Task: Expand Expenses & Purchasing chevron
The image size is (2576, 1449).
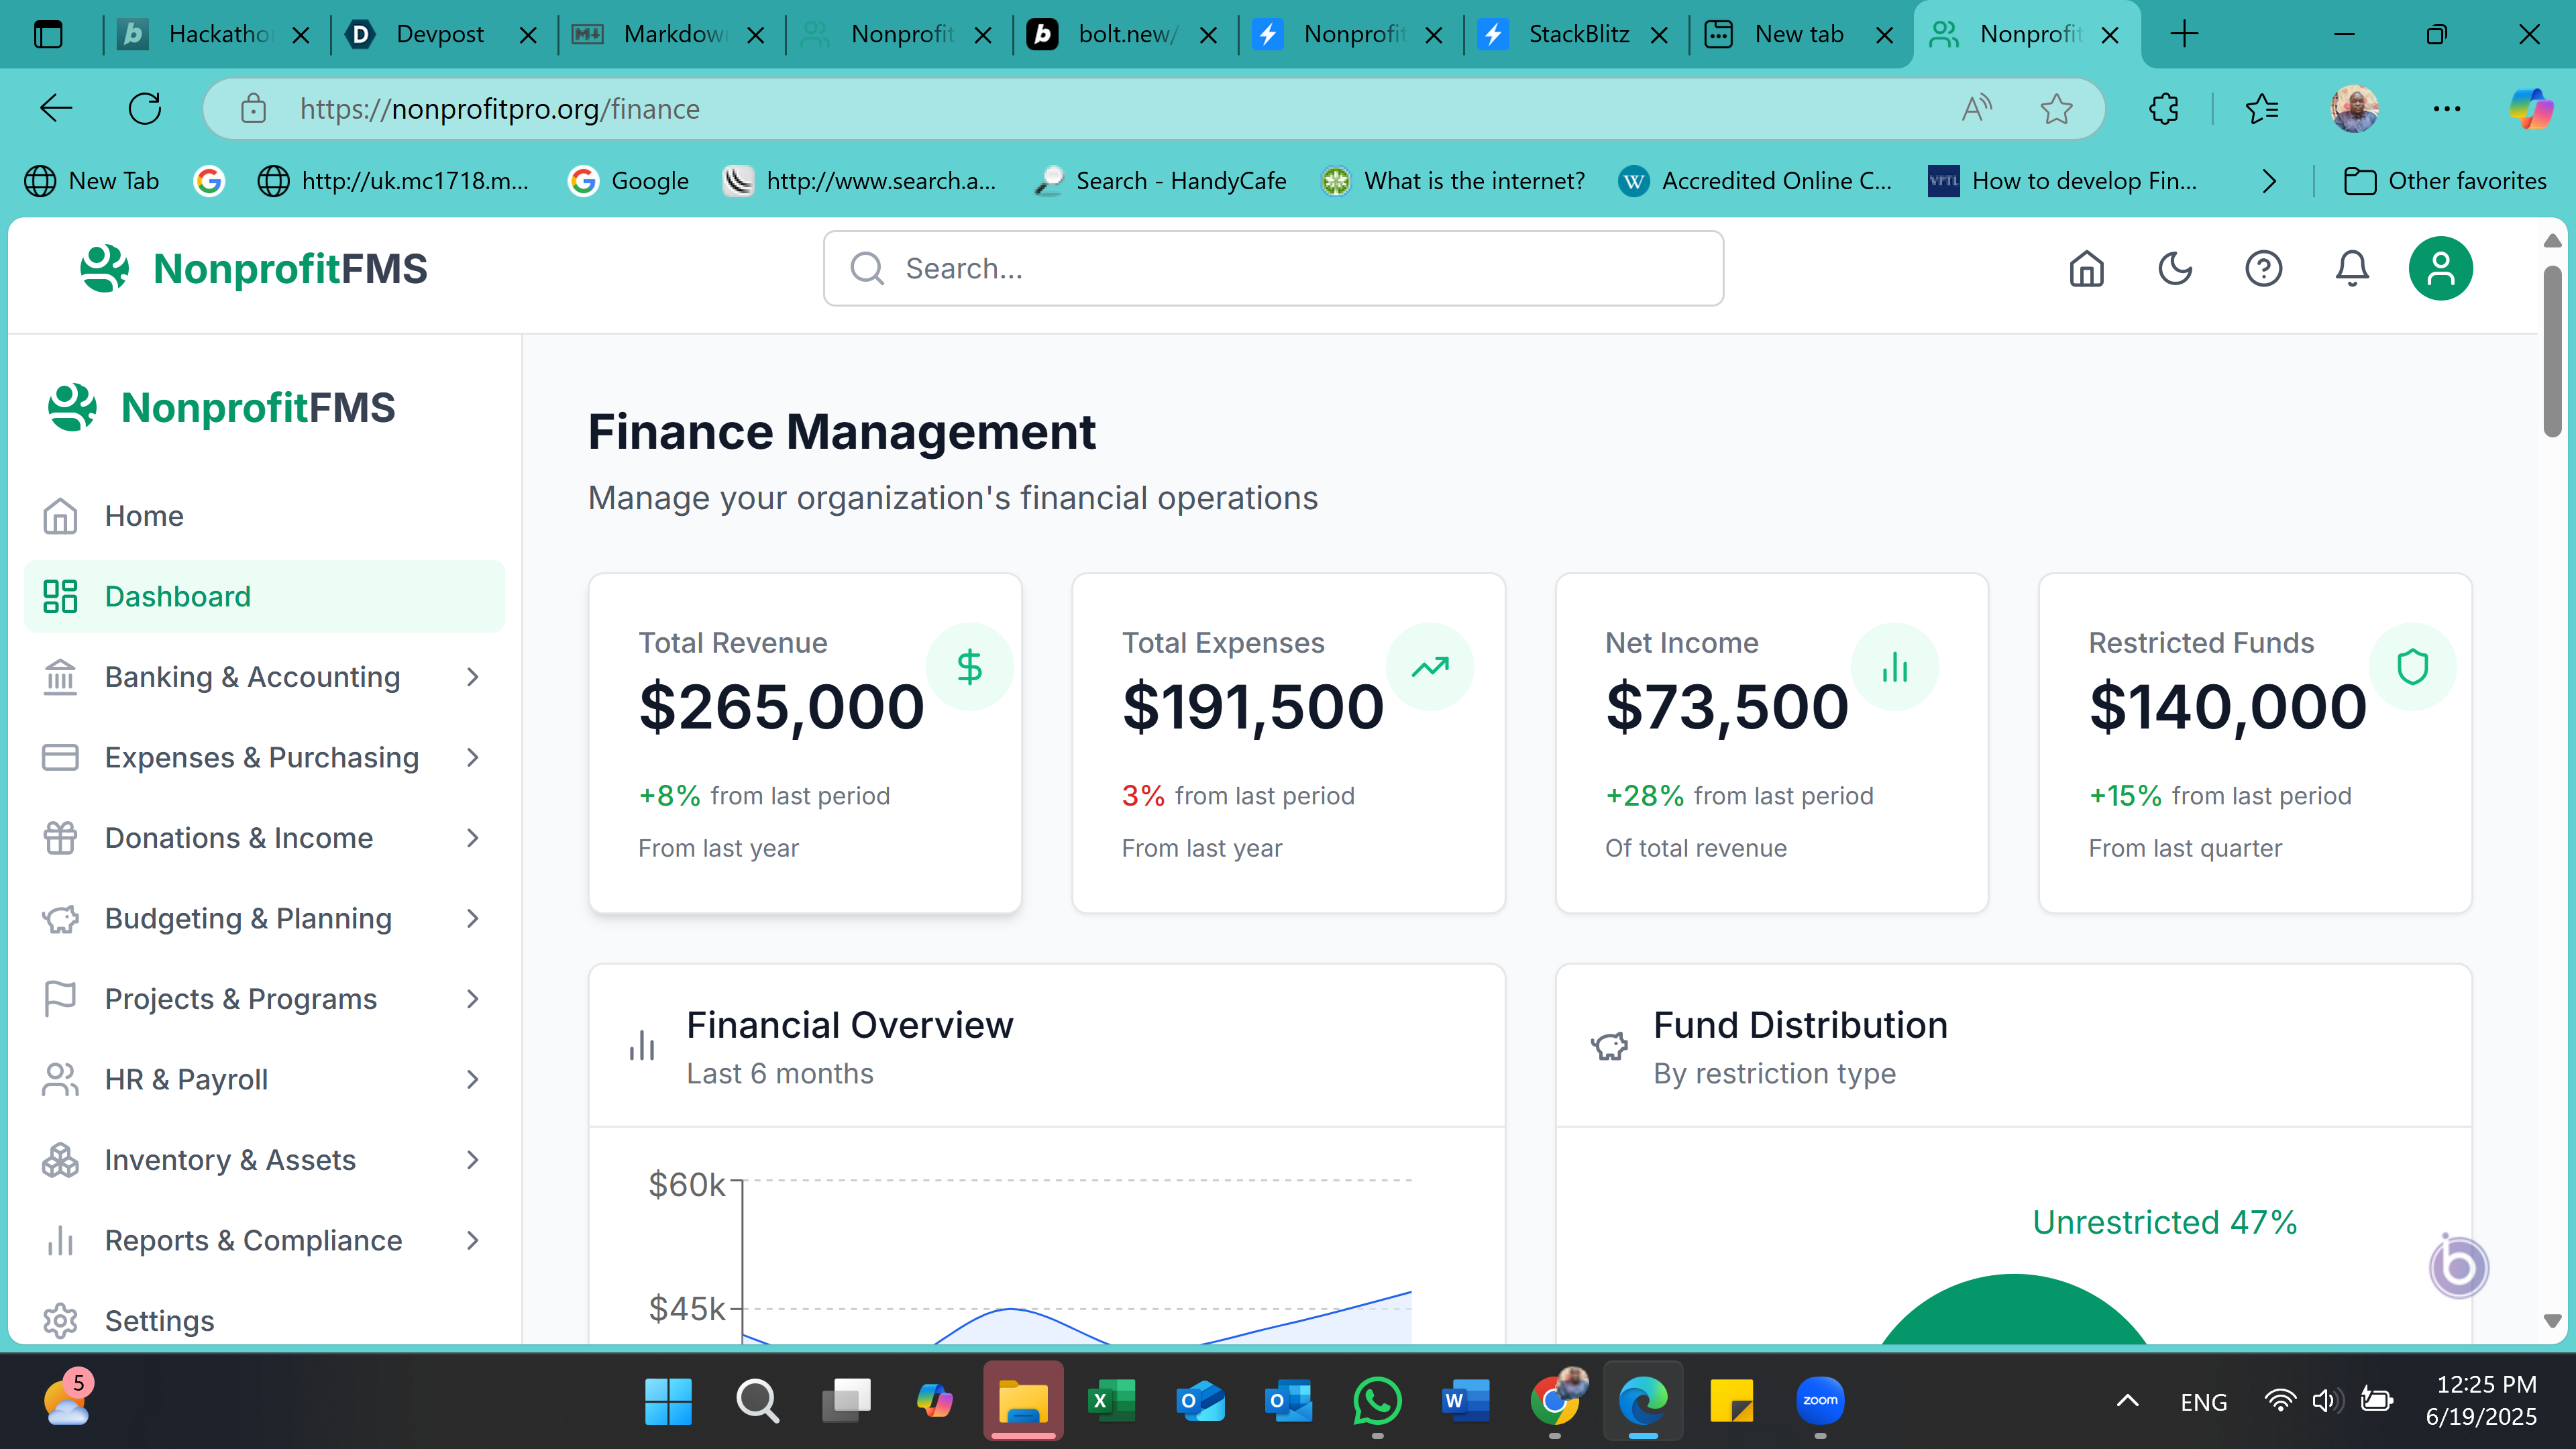Action: click(x=473, y=757)
